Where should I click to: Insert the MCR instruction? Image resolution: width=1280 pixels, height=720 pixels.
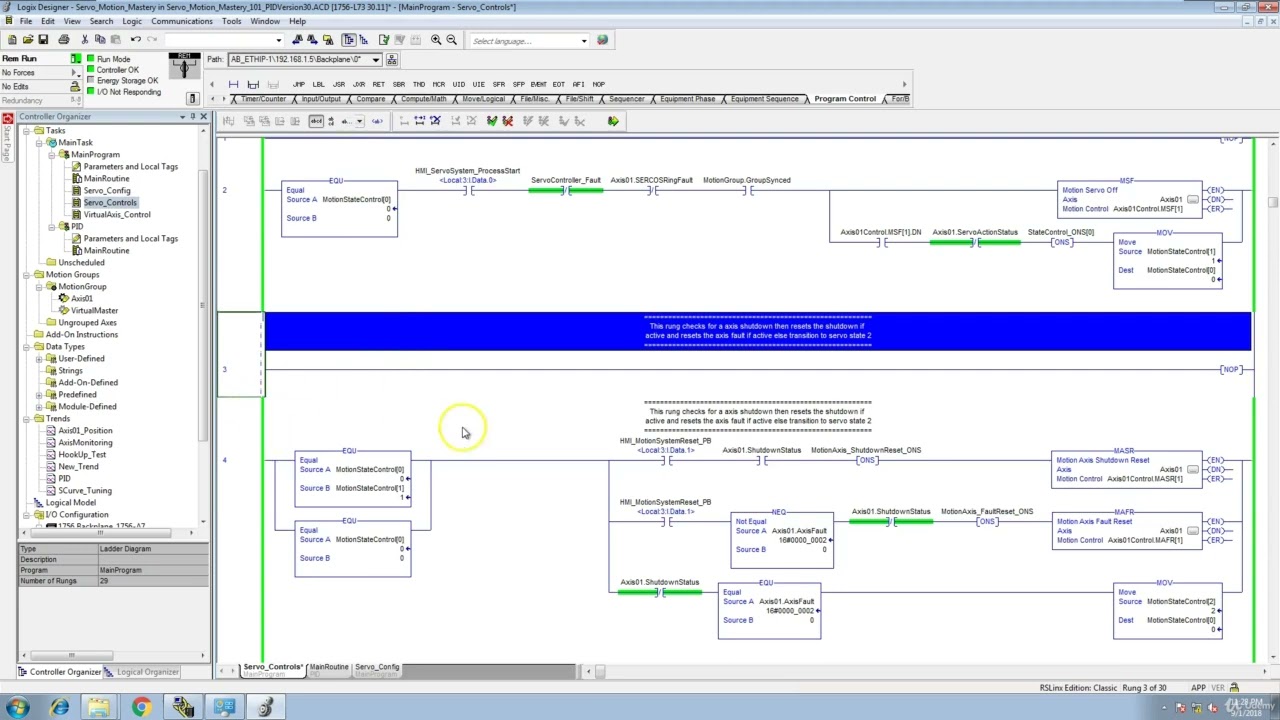[x=438, y=84]
